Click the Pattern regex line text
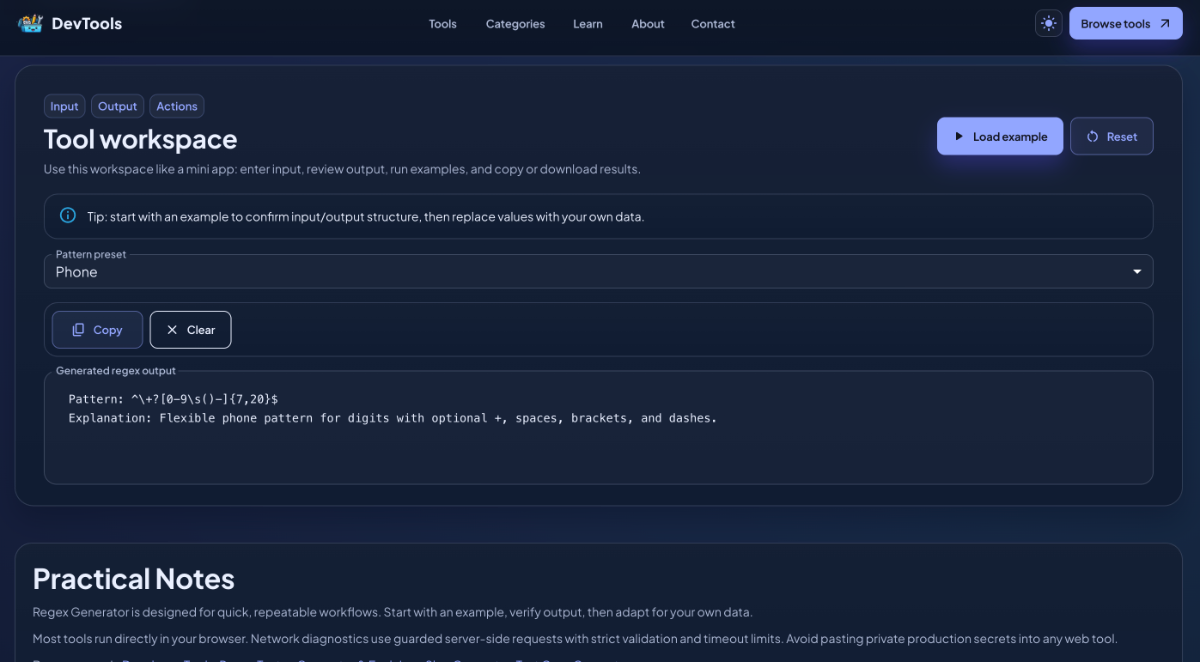The width and height of the screenshot is (1200, 662). [173, 398]
